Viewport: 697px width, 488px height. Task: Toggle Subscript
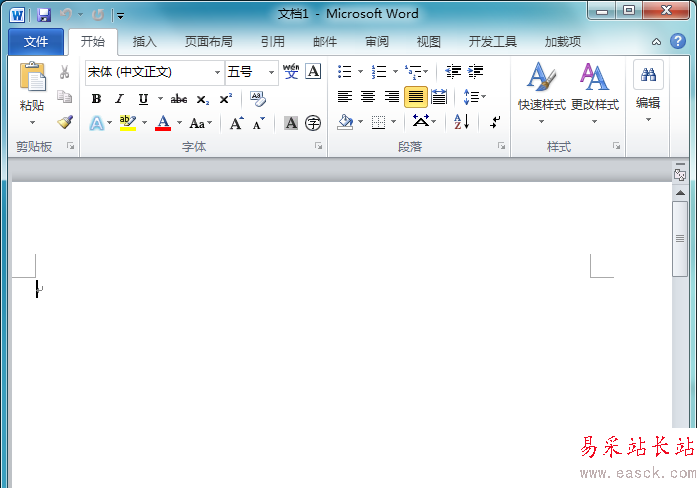tap(202, 99)
